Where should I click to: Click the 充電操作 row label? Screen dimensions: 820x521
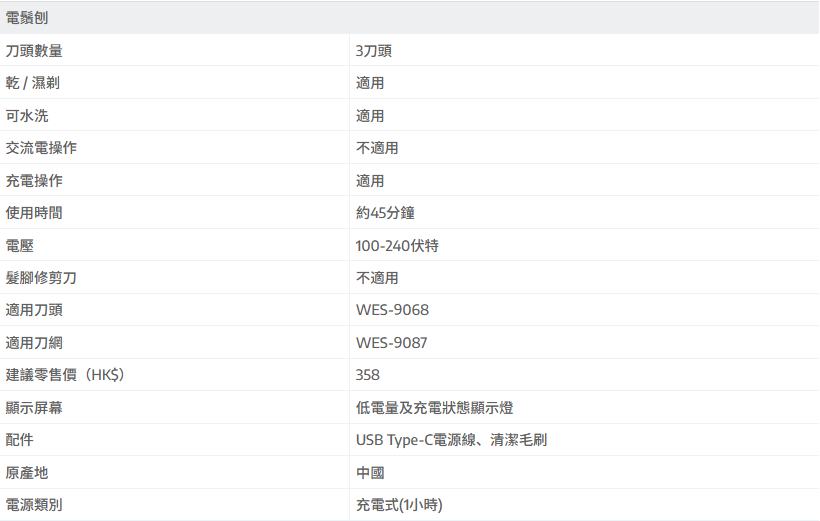click(x=34, y=181)
